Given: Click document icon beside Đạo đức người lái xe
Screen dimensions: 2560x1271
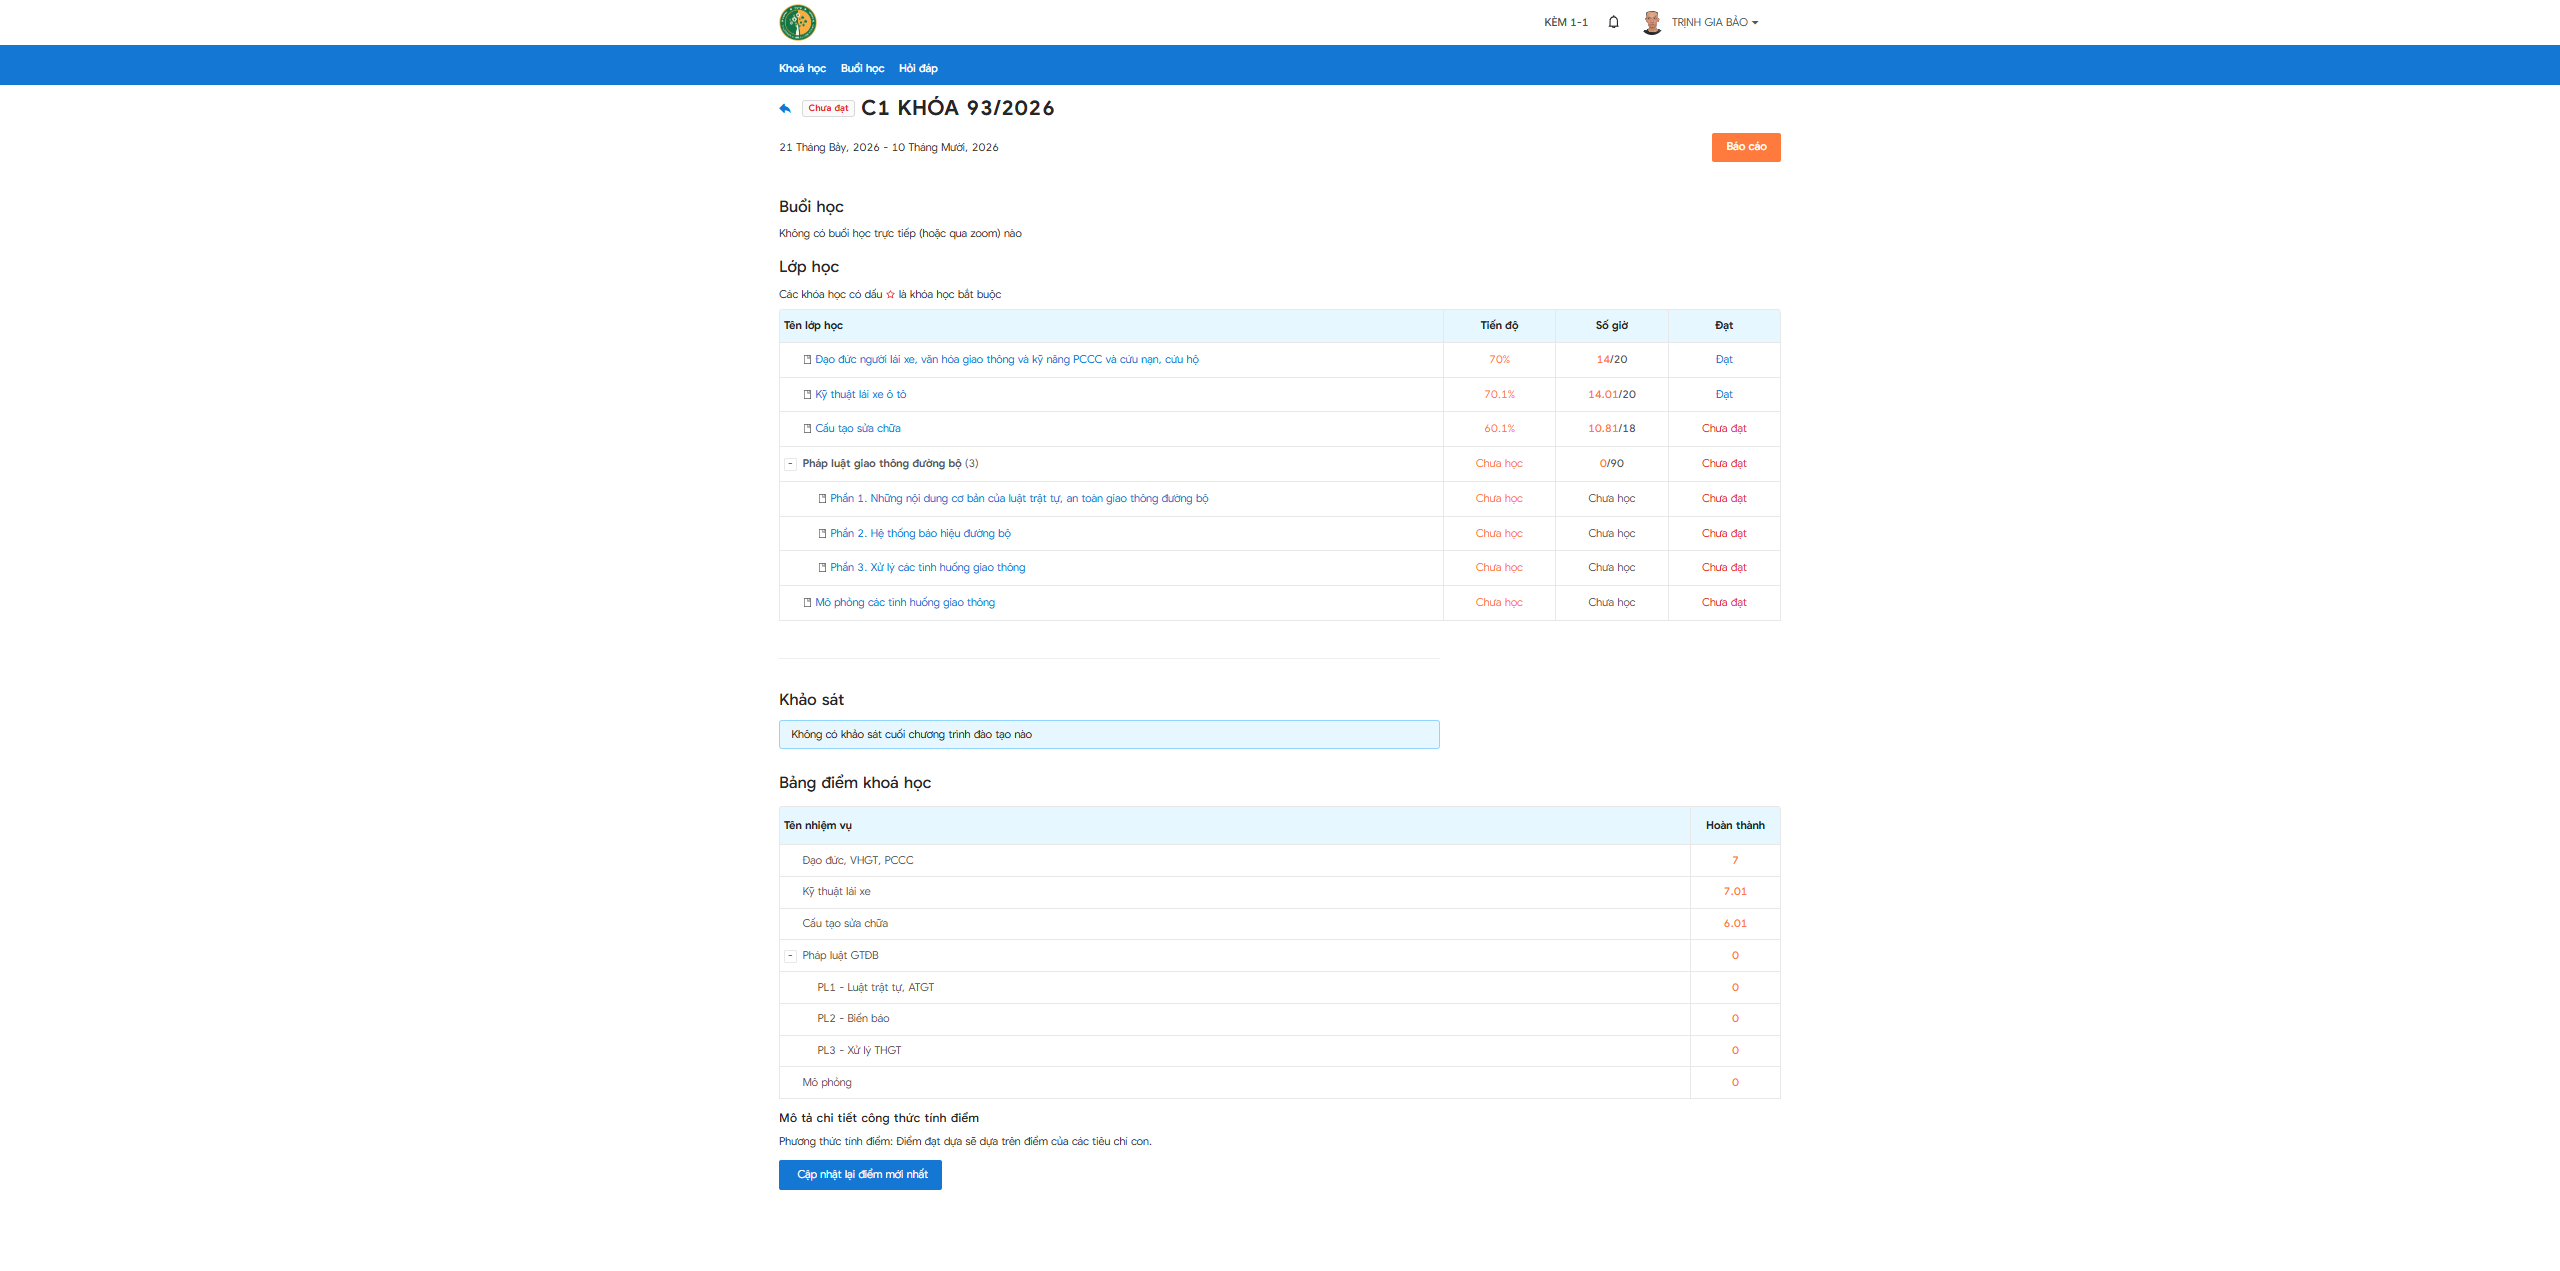Looking at the screenshot, I should [x=807, y=360].
